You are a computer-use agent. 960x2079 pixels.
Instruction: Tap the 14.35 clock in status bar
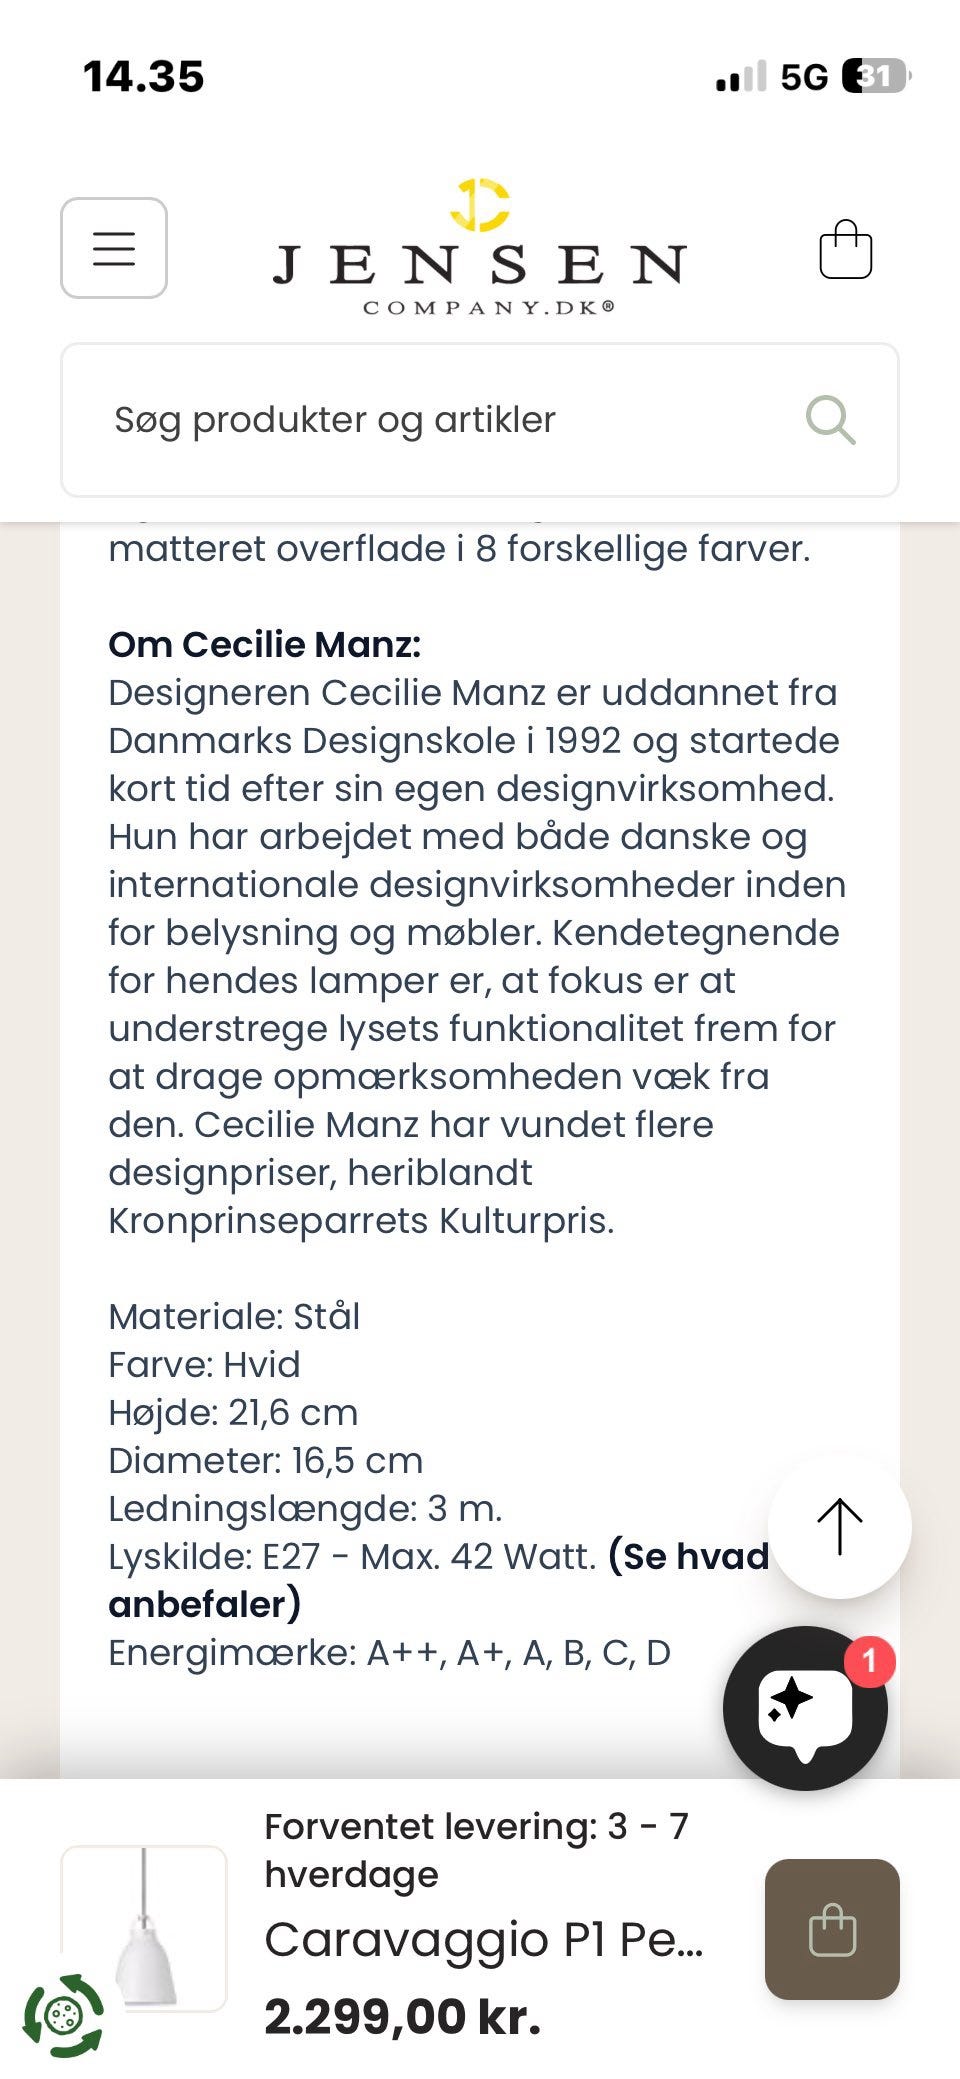(x=144, y=77)
